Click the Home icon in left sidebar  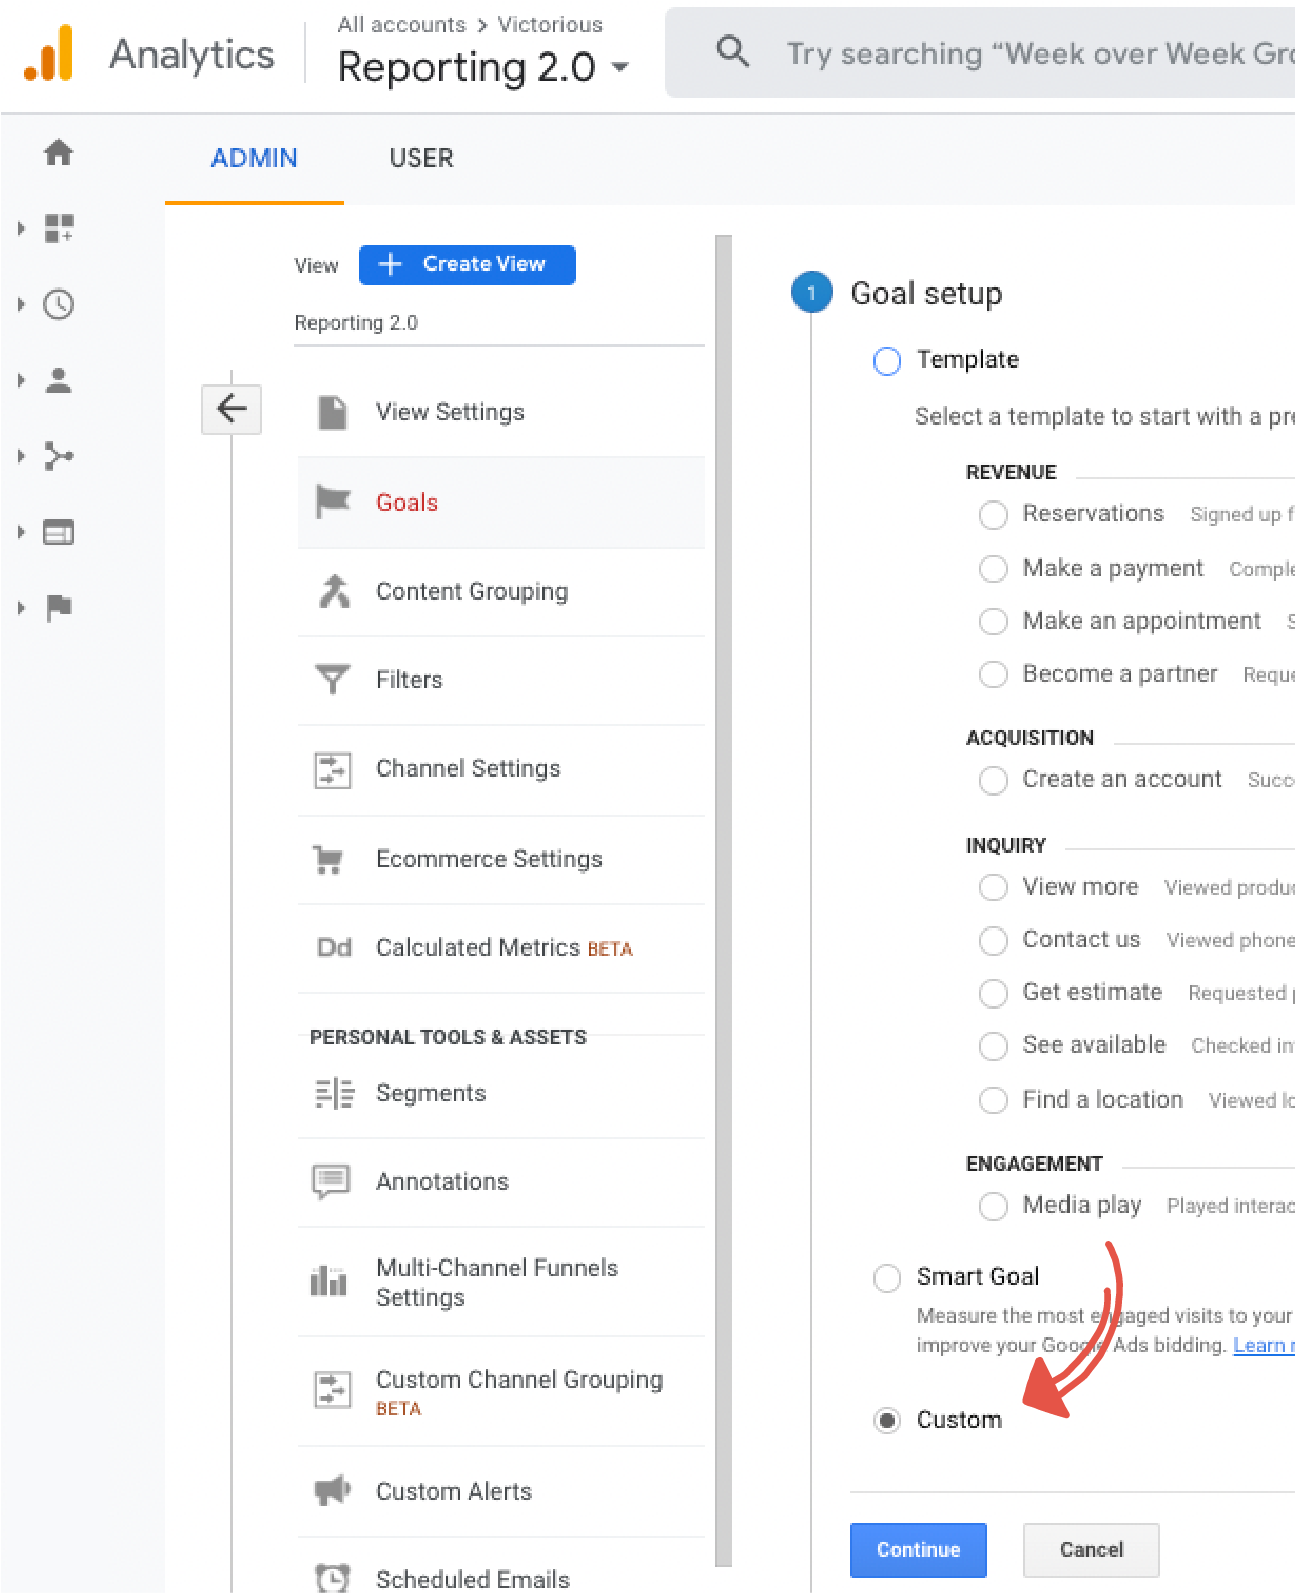[x=58, y=152]
